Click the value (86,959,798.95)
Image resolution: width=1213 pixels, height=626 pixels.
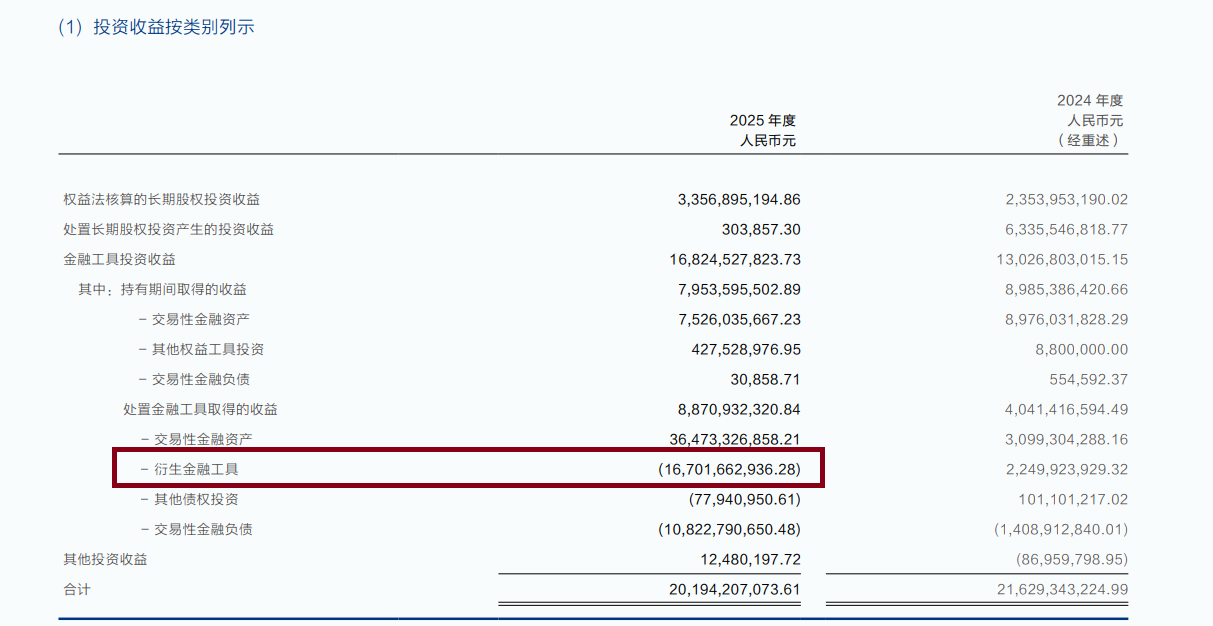click(1073, 560)
